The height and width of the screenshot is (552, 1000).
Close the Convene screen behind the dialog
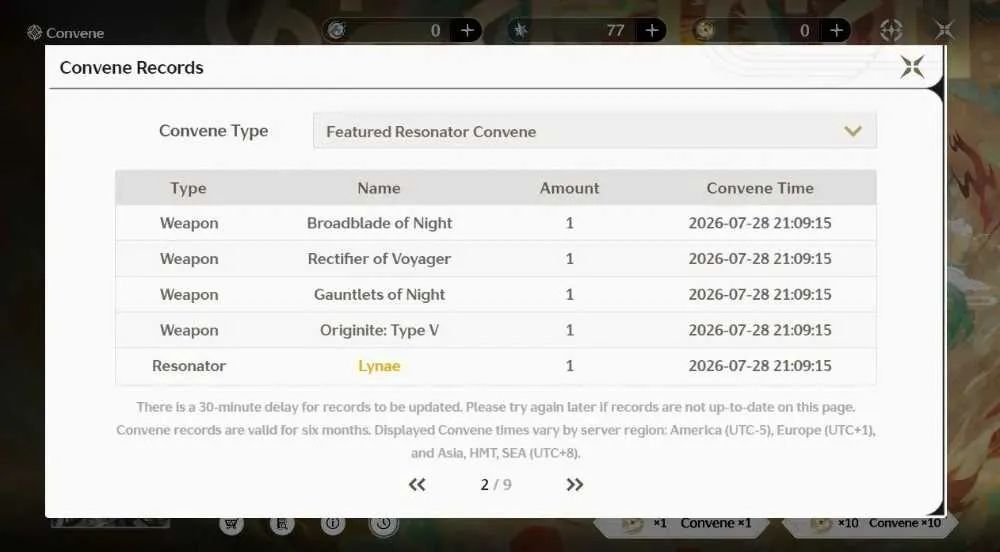[945, 29]
